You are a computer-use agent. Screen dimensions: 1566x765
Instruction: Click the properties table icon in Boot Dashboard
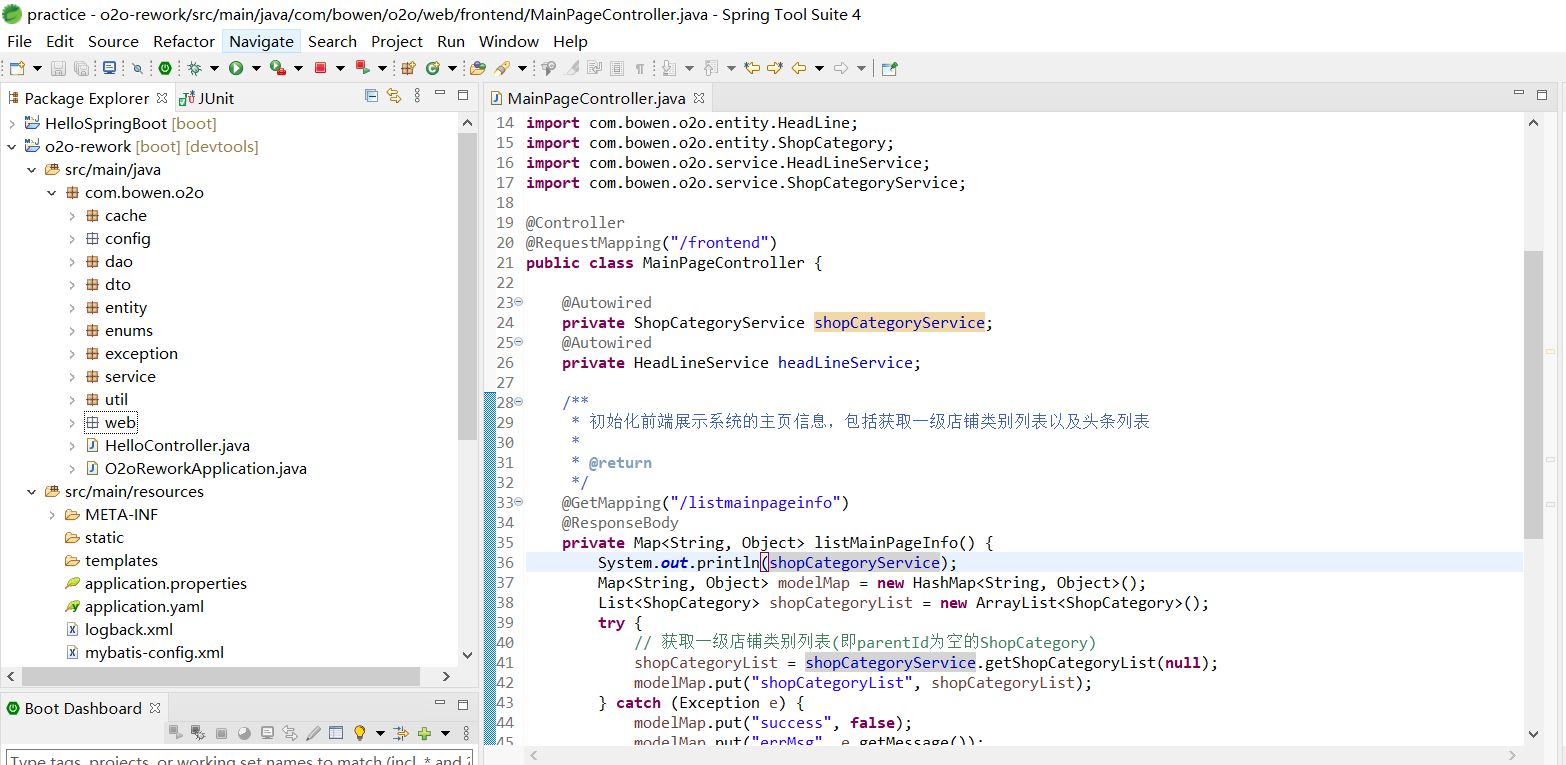336,733
